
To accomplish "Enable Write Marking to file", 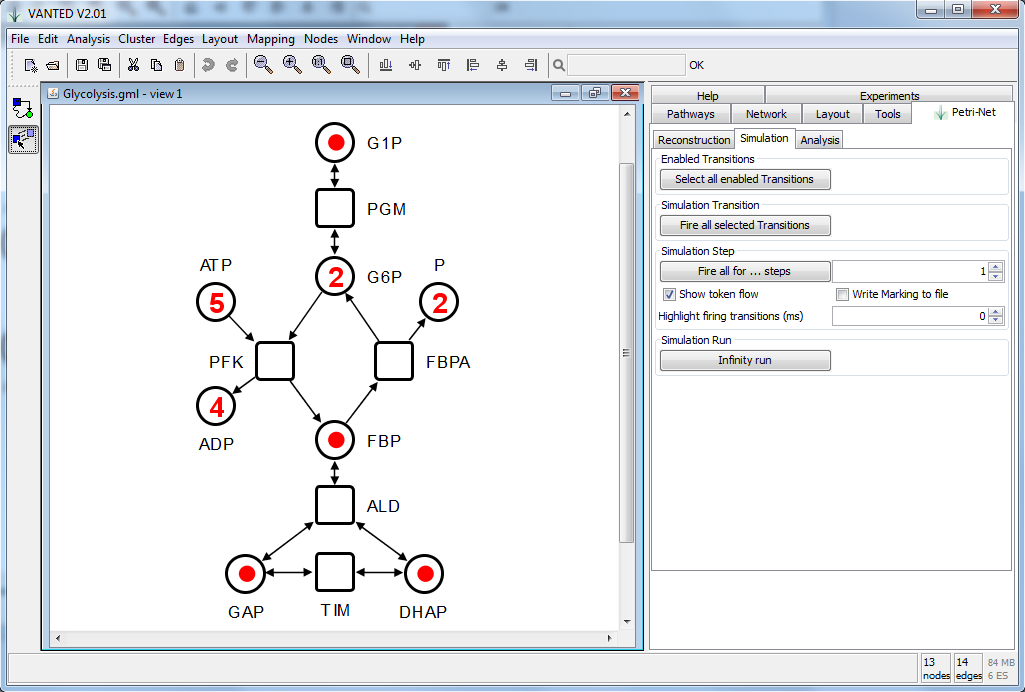I will (843, 294).
